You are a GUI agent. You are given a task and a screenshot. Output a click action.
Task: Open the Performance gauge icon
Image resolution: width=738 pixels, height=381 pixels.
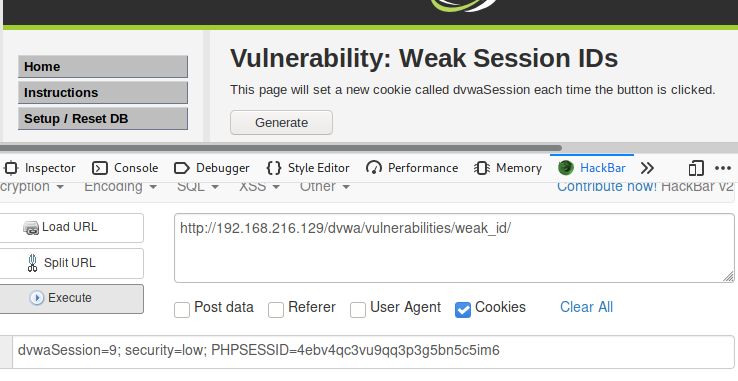click(374, 168)
